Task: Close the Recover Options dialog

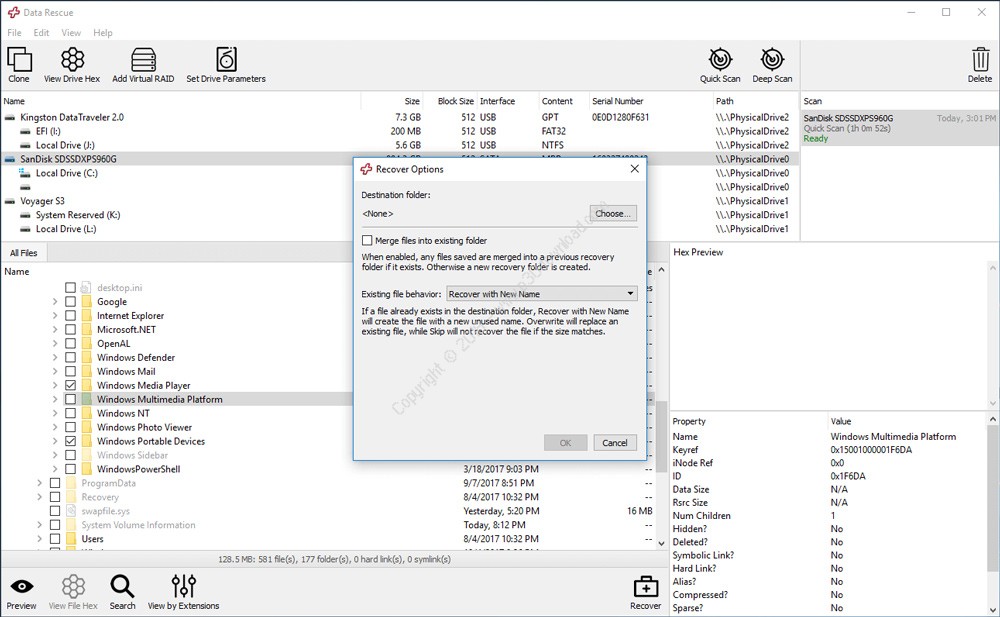Action: [x=635, y=169]
